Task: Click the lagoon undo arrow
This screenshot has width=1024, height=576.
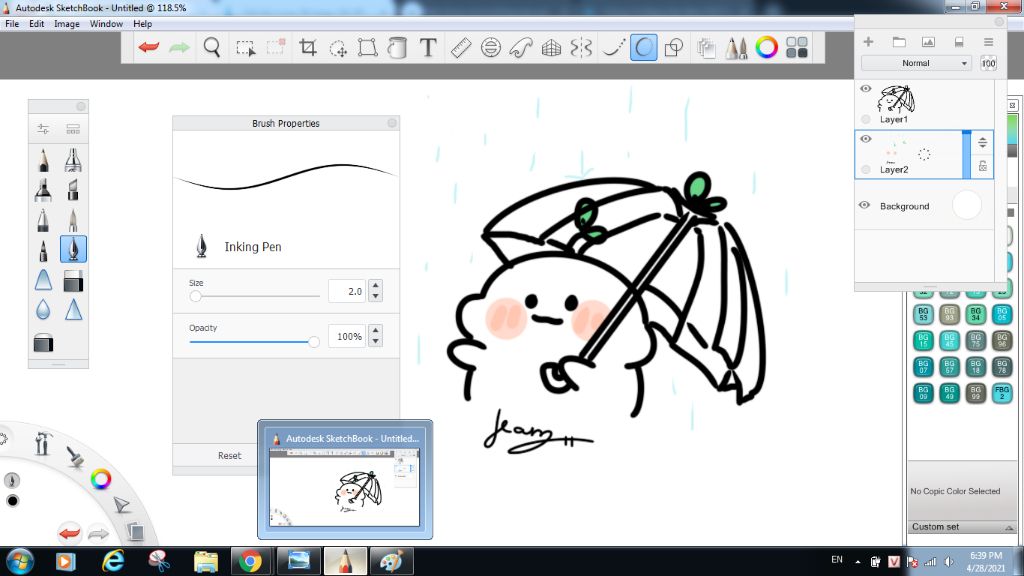Action: coord(69,534)
